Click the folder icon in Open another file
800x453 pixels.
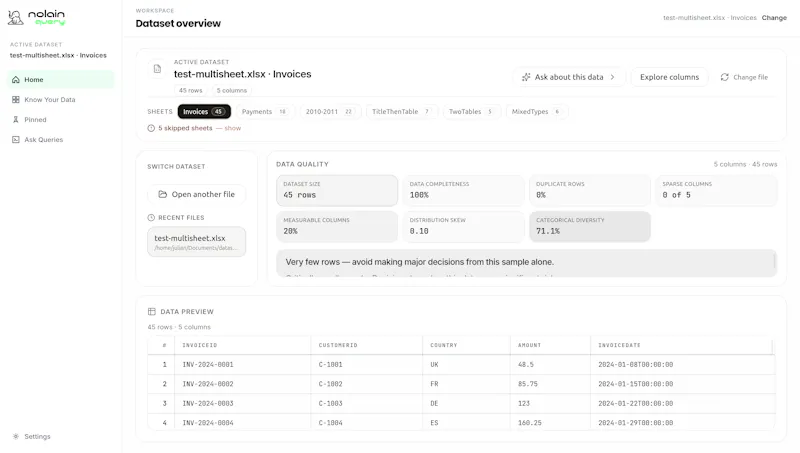(x=162, y=194)
